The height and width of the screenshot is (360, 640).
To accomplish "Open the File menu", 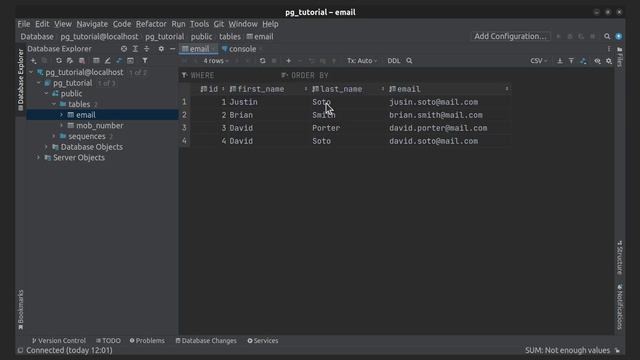I will 24,24.
